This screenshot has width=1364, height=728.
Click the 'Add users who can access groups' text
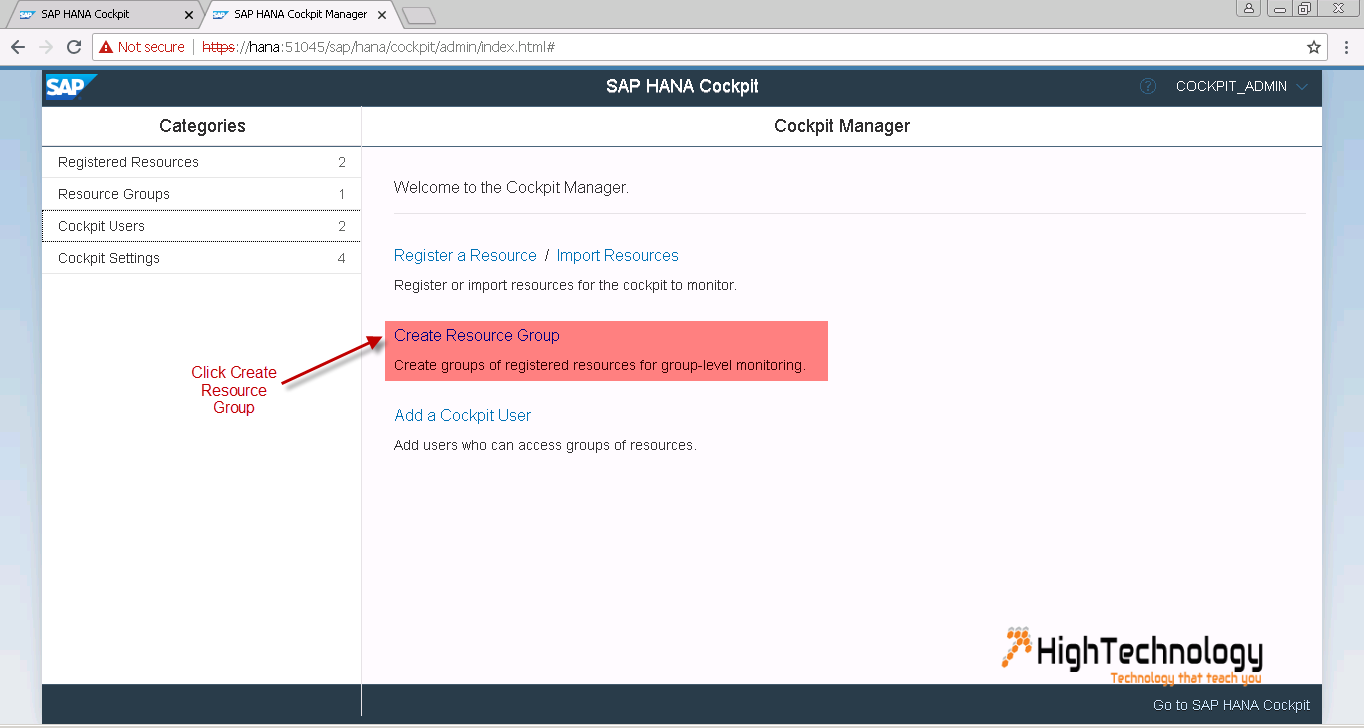[545, 445]
